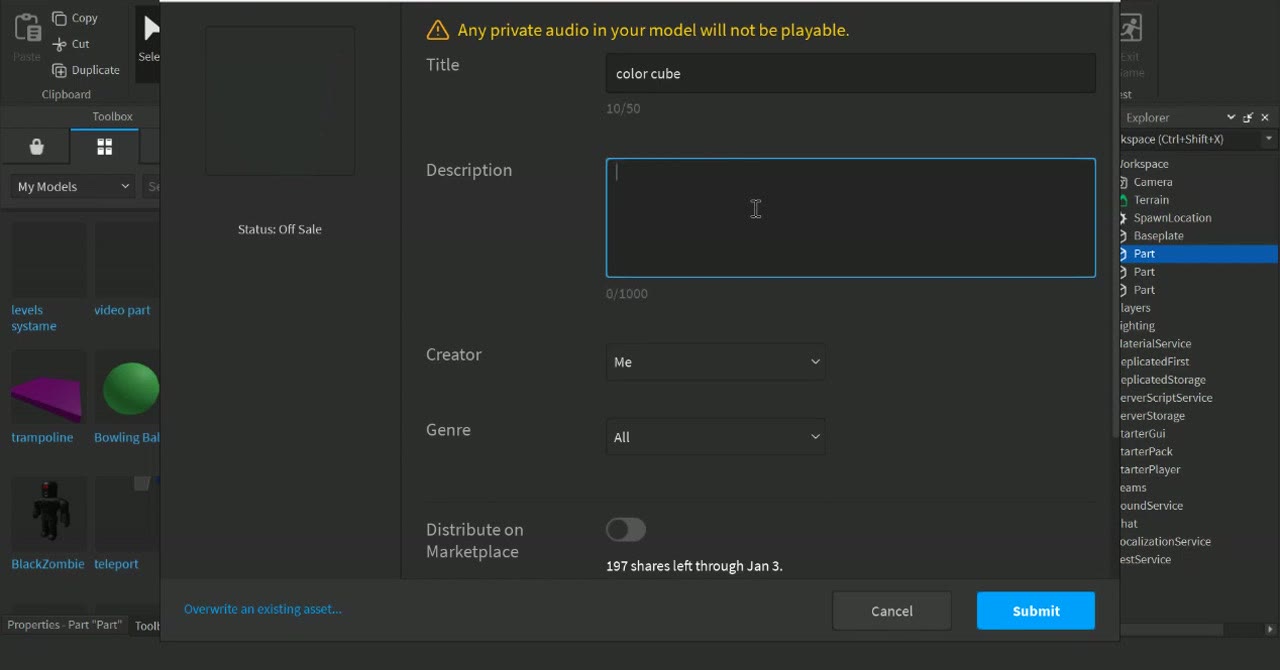Click the Terrain icon in Explorer
1280x670 pixels.
[x=1124, y=200]
